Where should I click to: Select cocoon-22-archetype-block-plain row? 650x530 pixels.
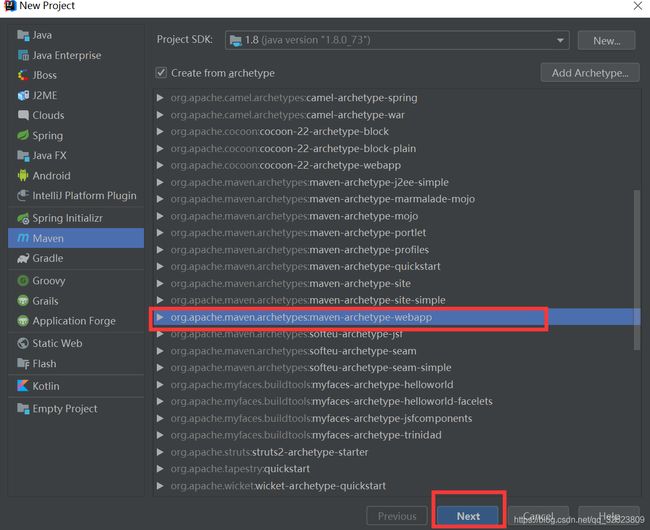tap(397, 148)
